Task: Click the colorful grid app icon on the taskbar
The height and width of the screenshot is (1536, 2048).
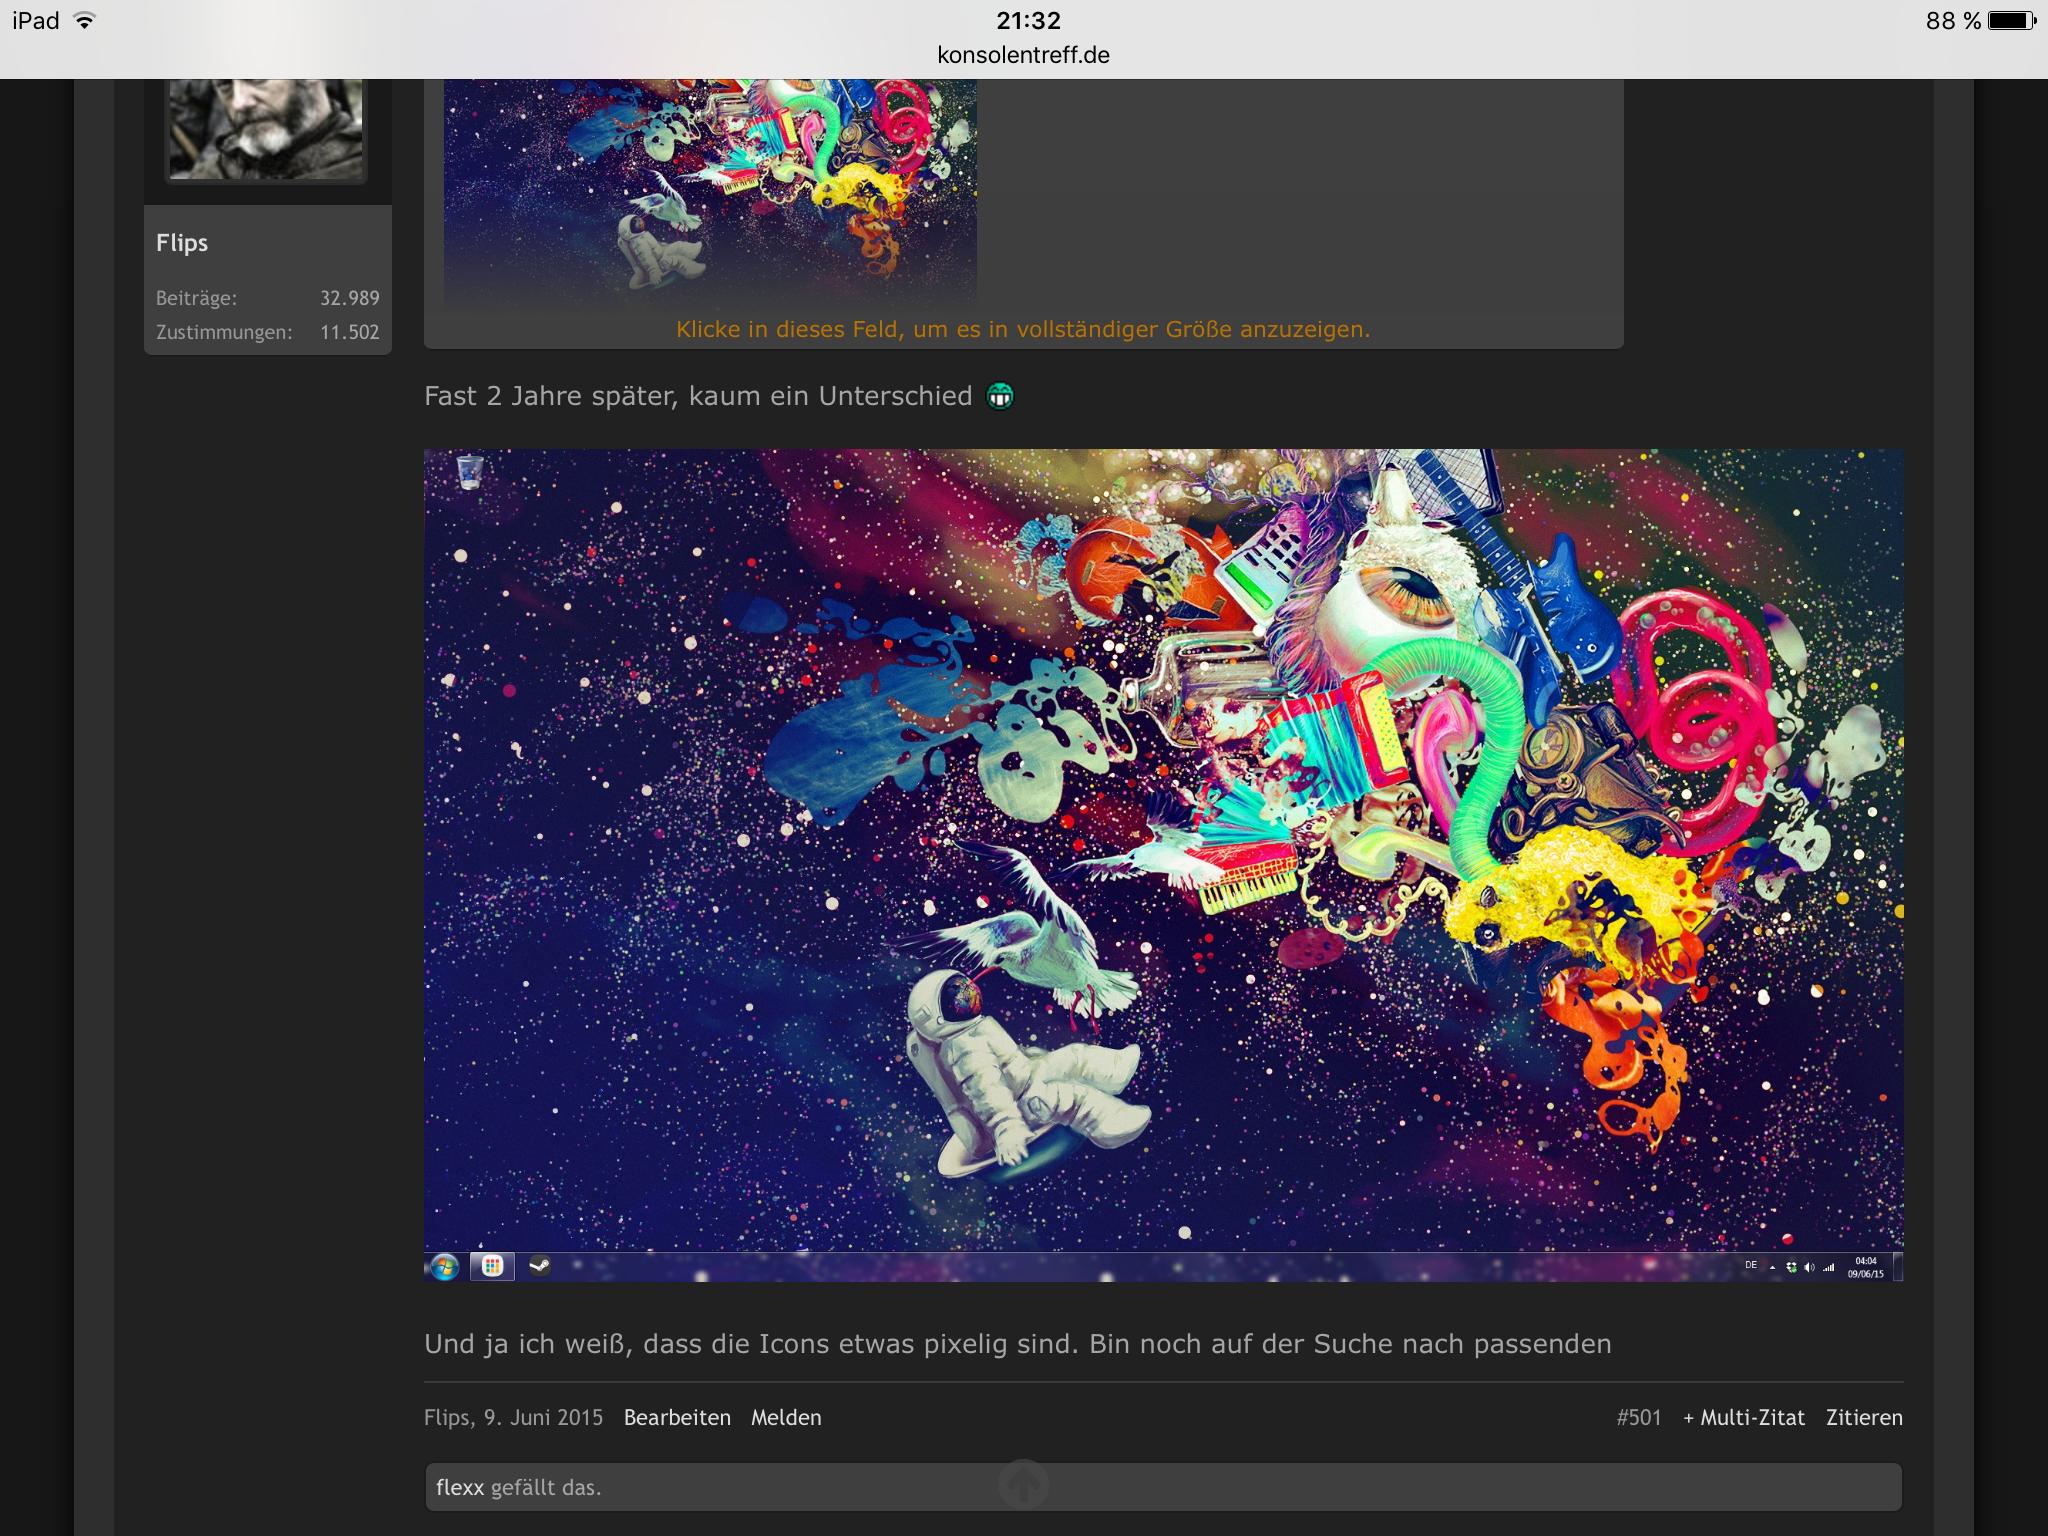Action: coord(492,1266)
